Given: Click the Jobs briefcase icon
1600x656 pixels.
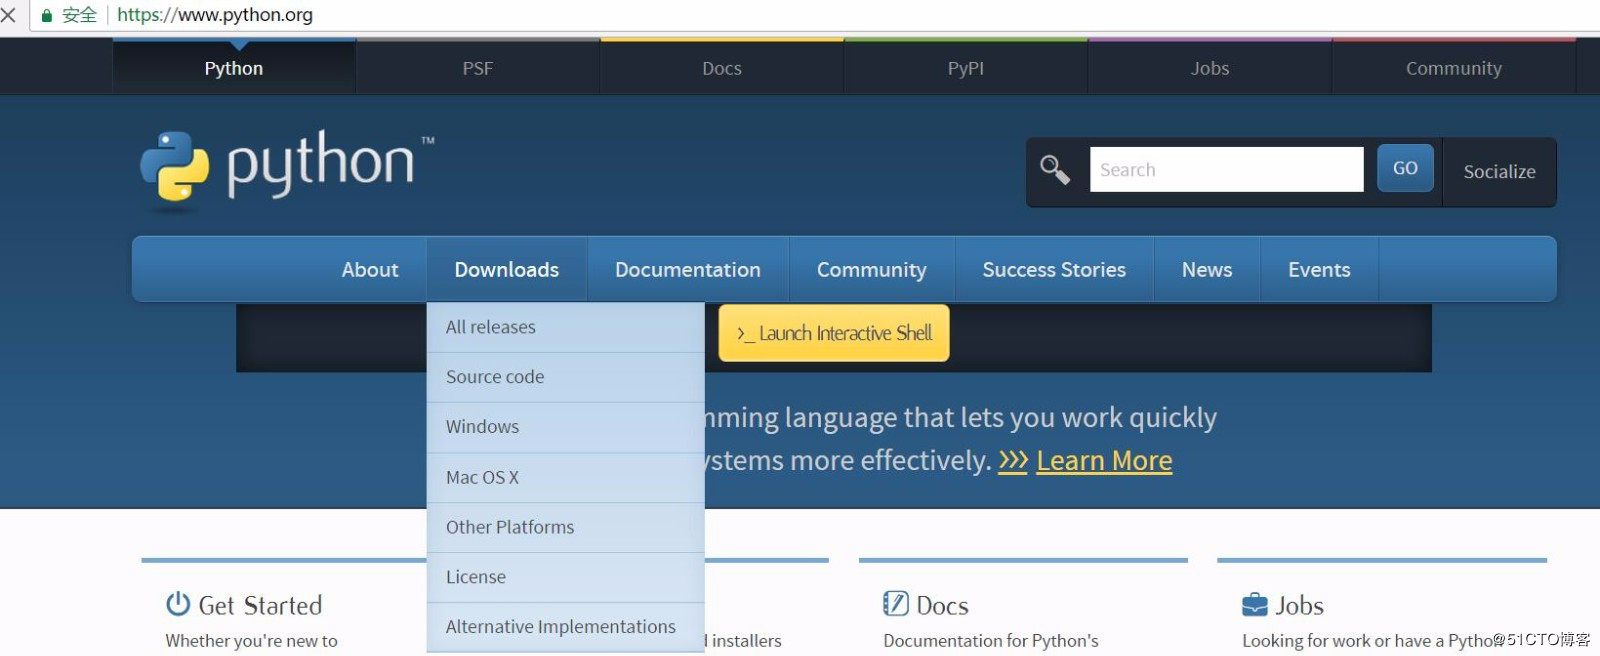Looking at the screenshot, I should click(1254, 605).
